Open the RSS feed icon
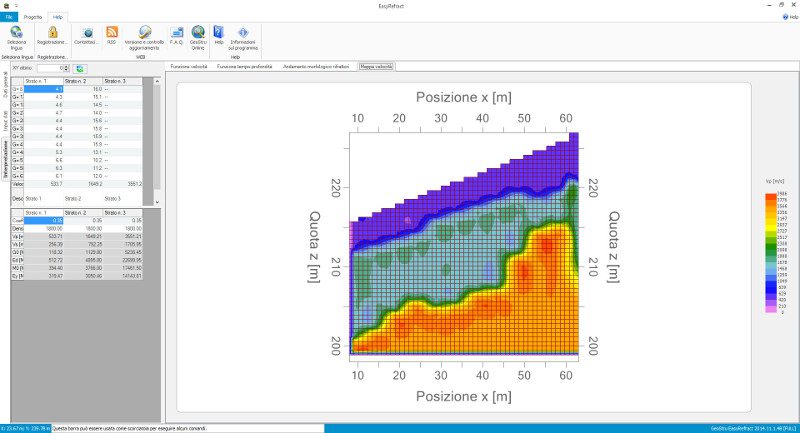 pyautogui.click(x=112, y=33)
